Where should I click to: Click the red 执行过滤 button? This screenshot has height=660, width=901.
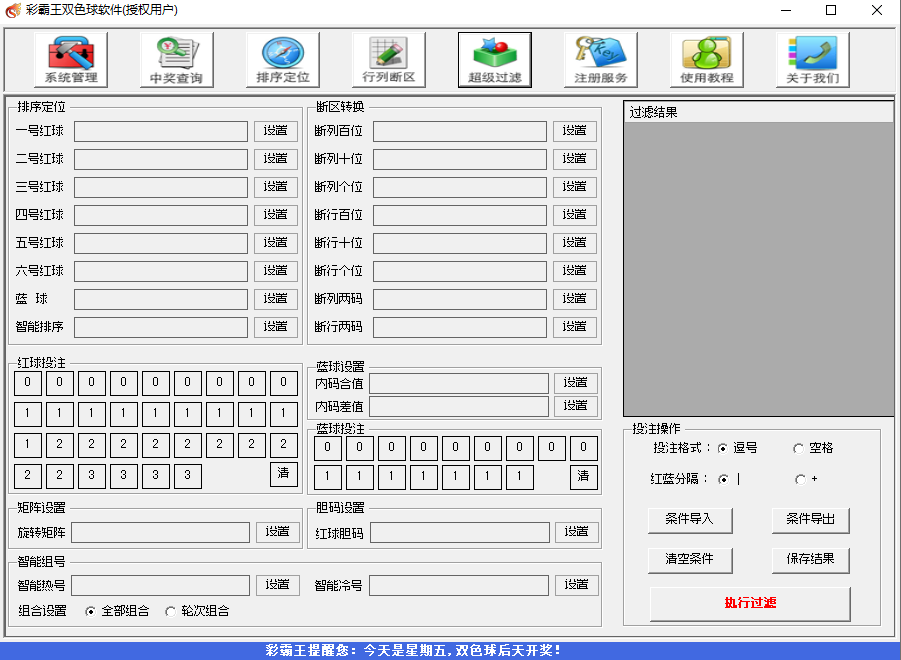pos(750,604)
